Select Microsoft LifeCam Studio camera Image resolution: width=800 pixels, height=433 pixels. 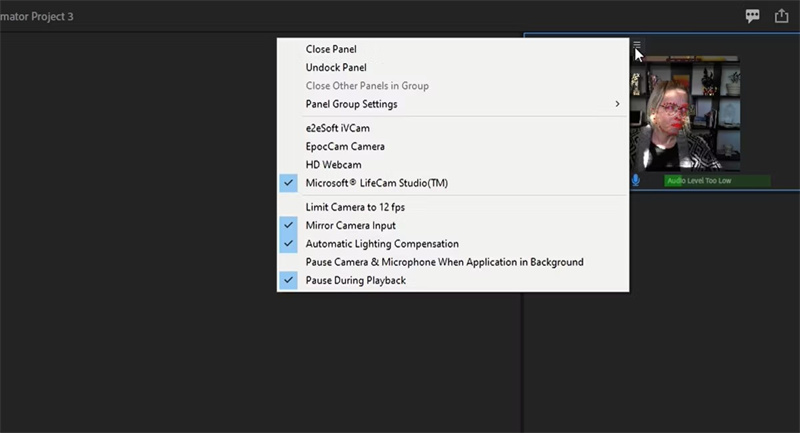[x=377, y=183]
